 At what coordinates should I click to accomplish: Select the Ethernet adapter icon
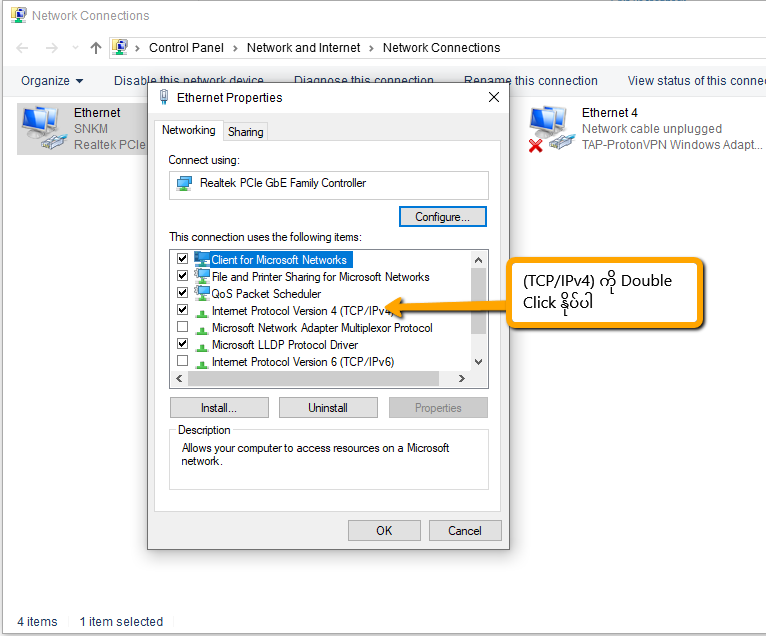coord(43,128)
